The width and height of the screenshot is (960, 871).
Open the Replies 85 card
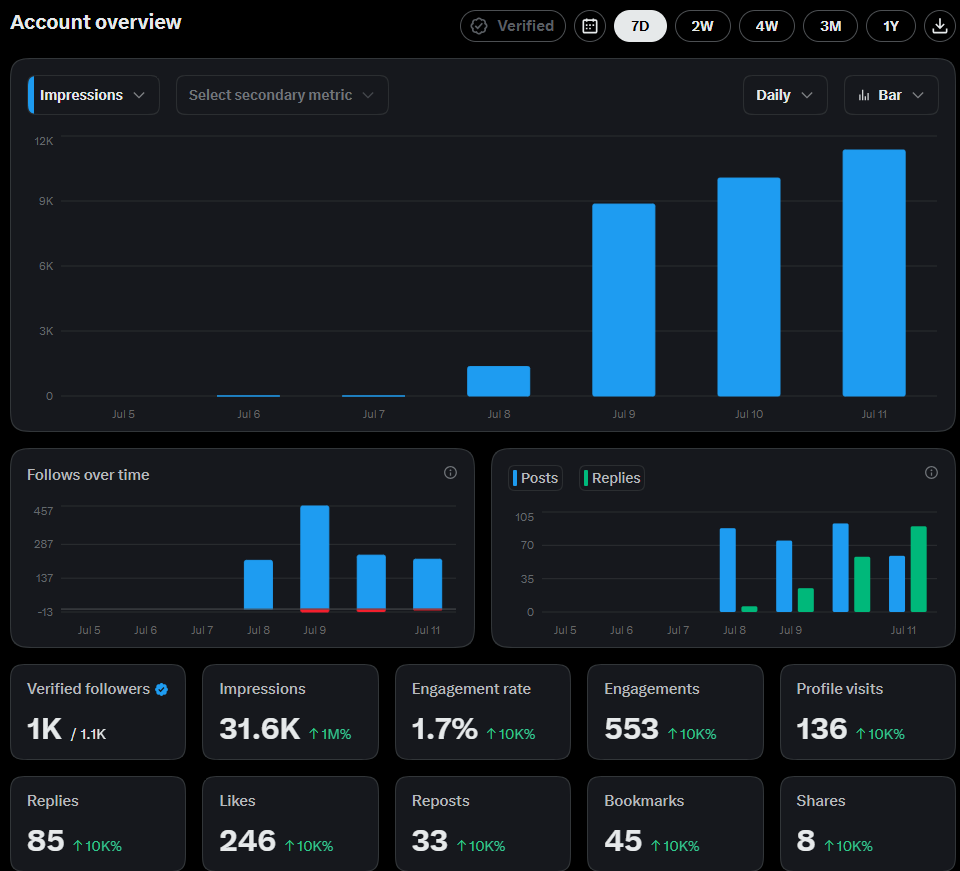coord(98,824)
